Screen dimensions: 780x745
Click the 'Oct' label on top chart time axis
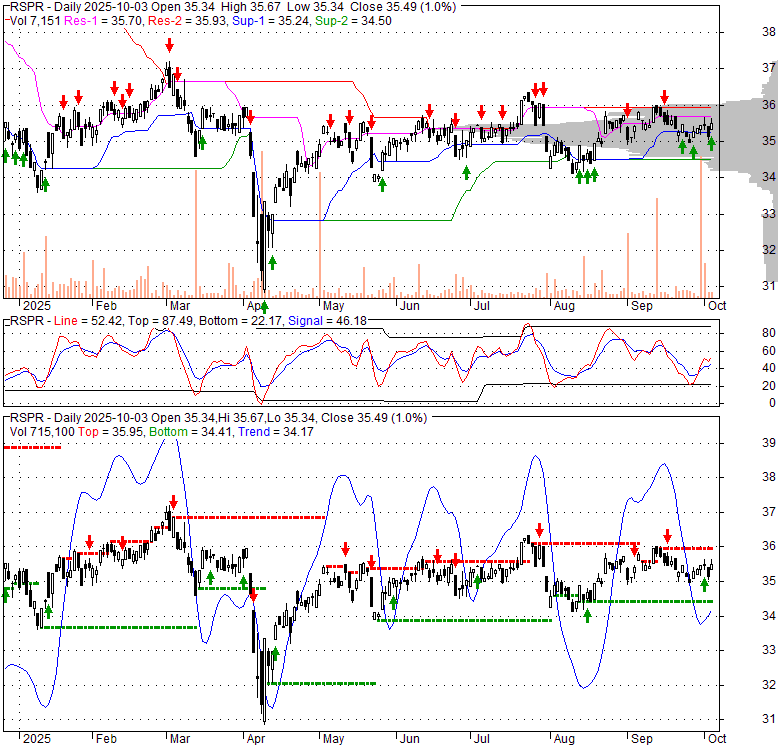[717, 306]
